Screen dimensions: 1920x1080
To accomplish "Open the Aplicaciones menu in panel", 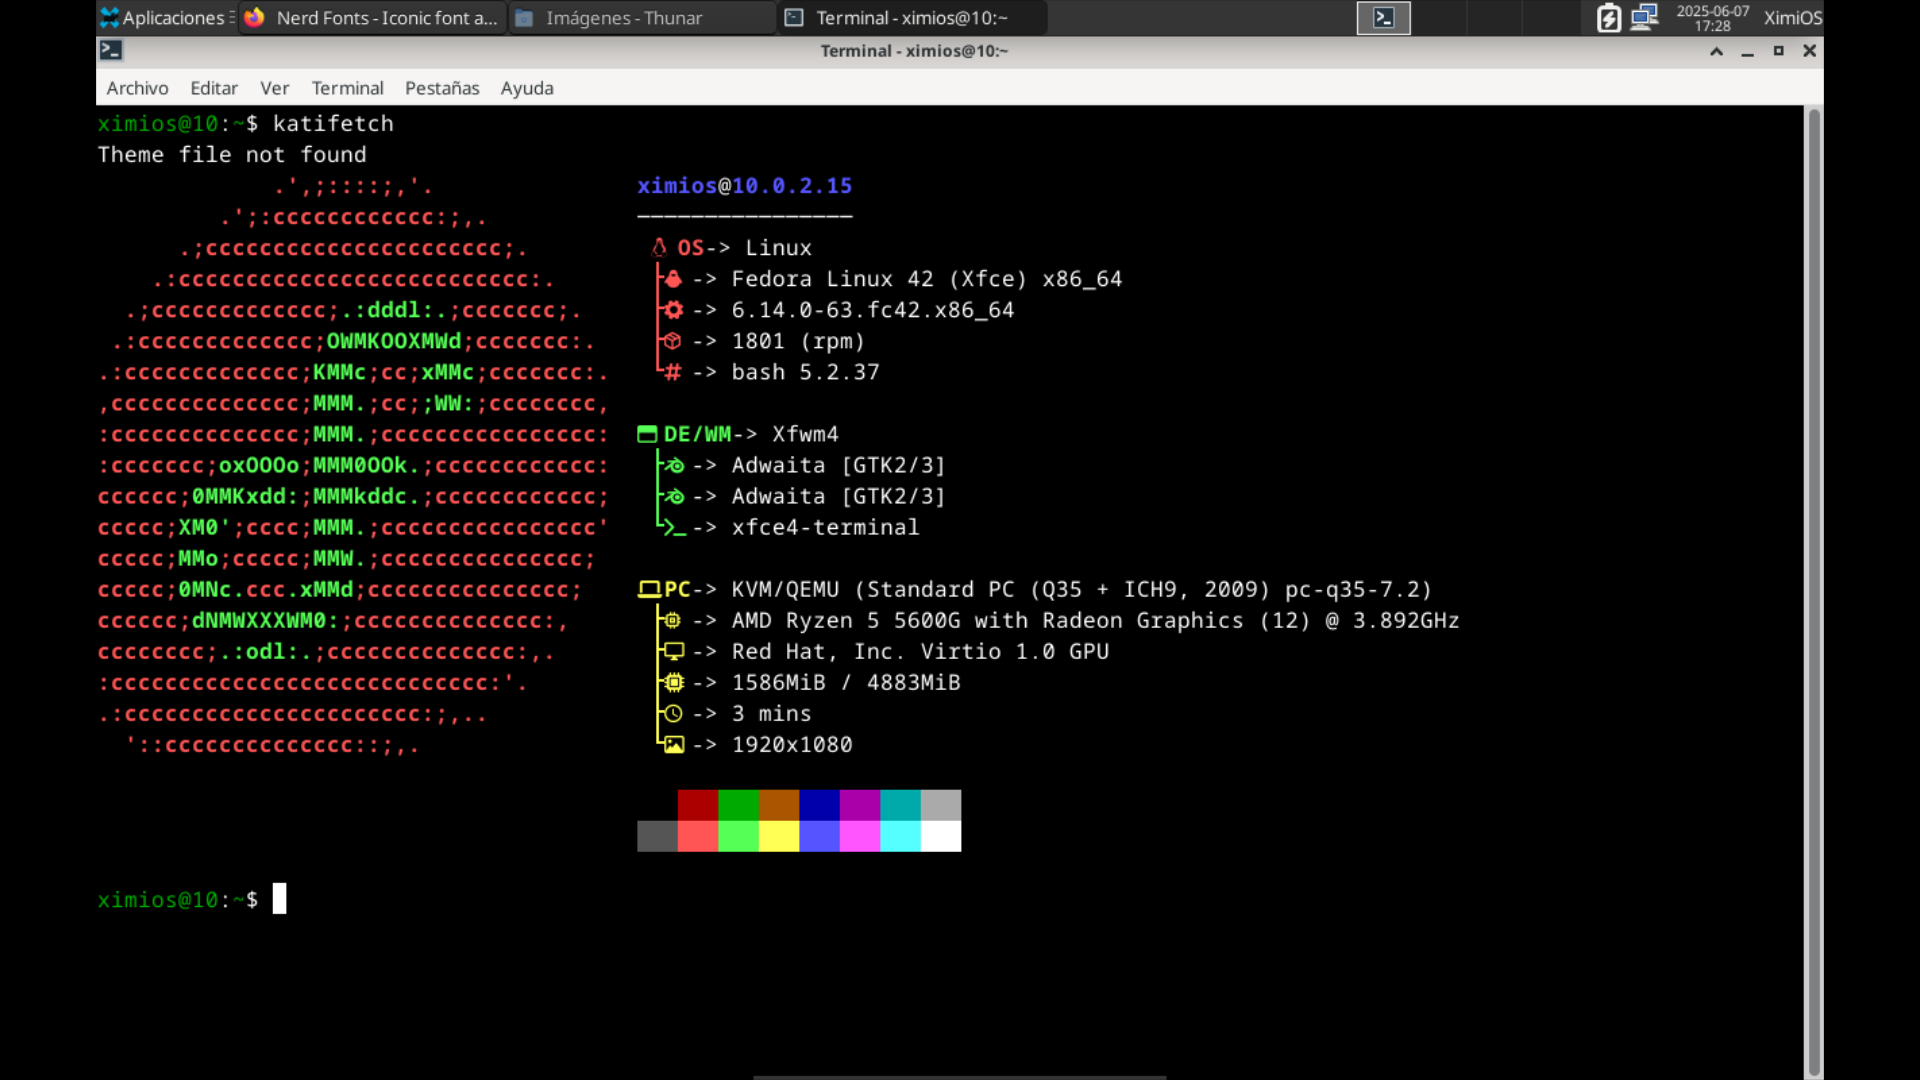I will point(166,17).
